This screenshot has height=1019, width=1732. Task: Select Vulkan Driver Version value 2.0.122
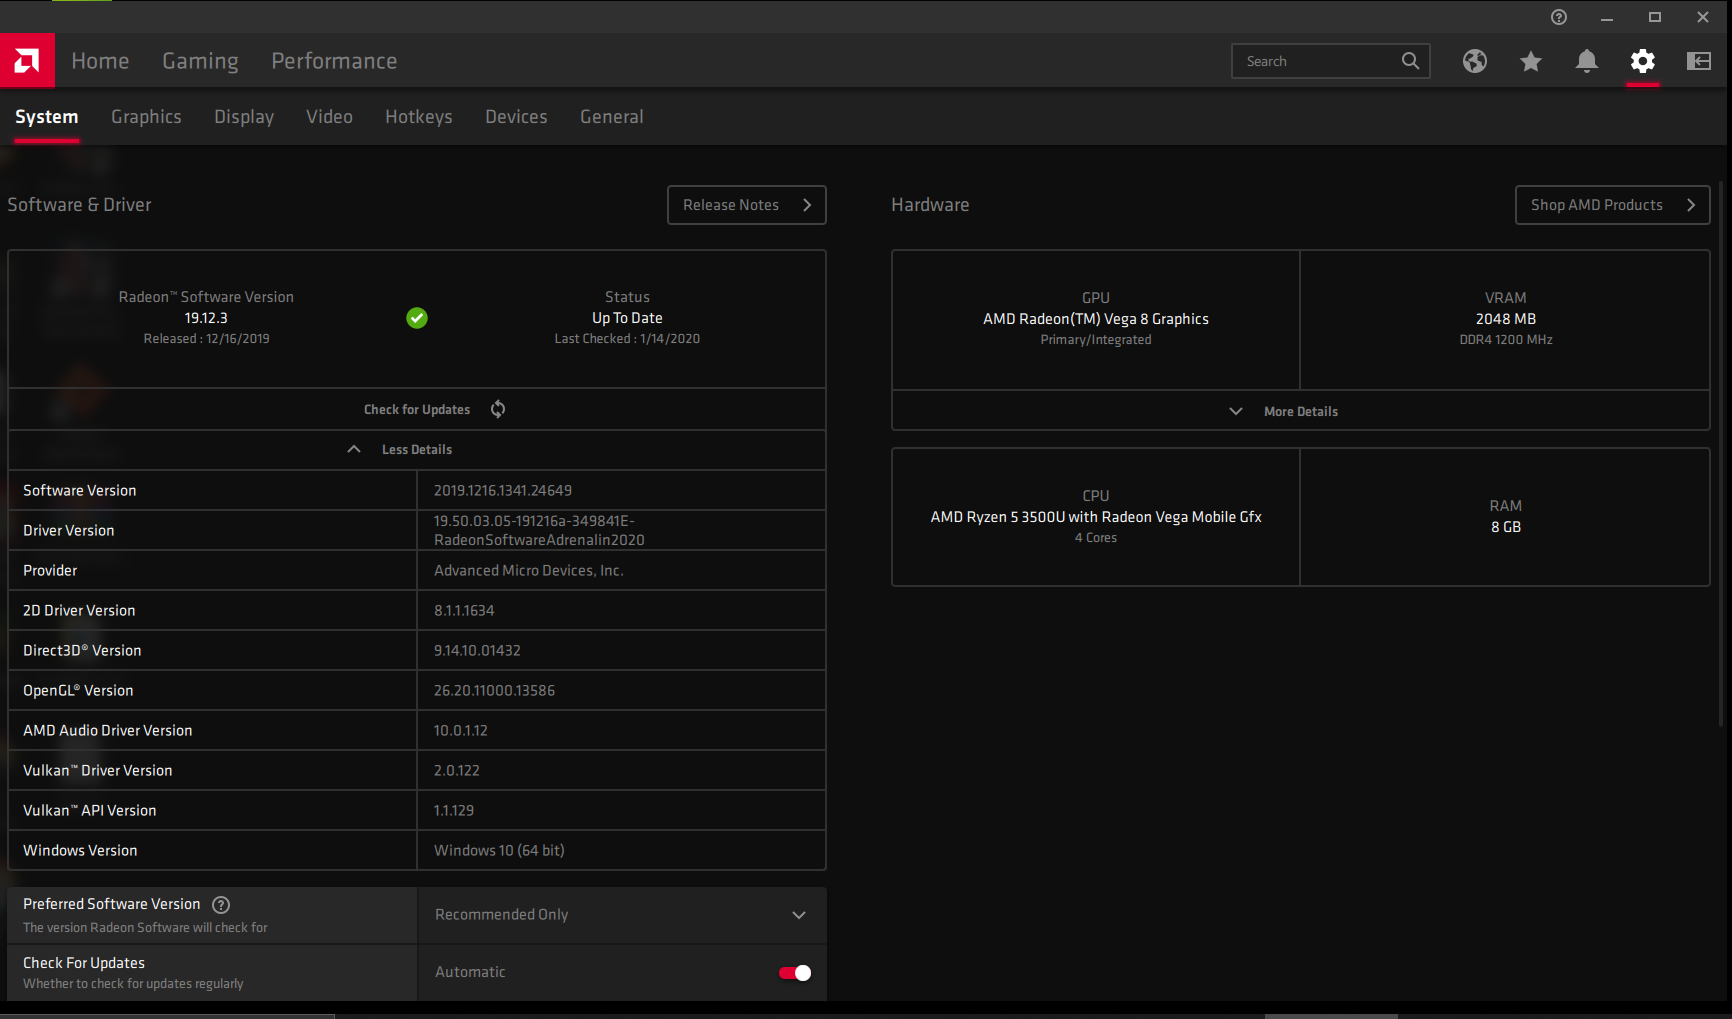tap(457, 771)
